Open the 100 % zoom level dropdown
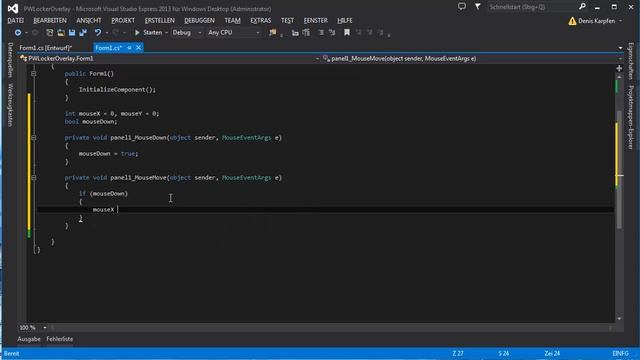 click(45, 327)
